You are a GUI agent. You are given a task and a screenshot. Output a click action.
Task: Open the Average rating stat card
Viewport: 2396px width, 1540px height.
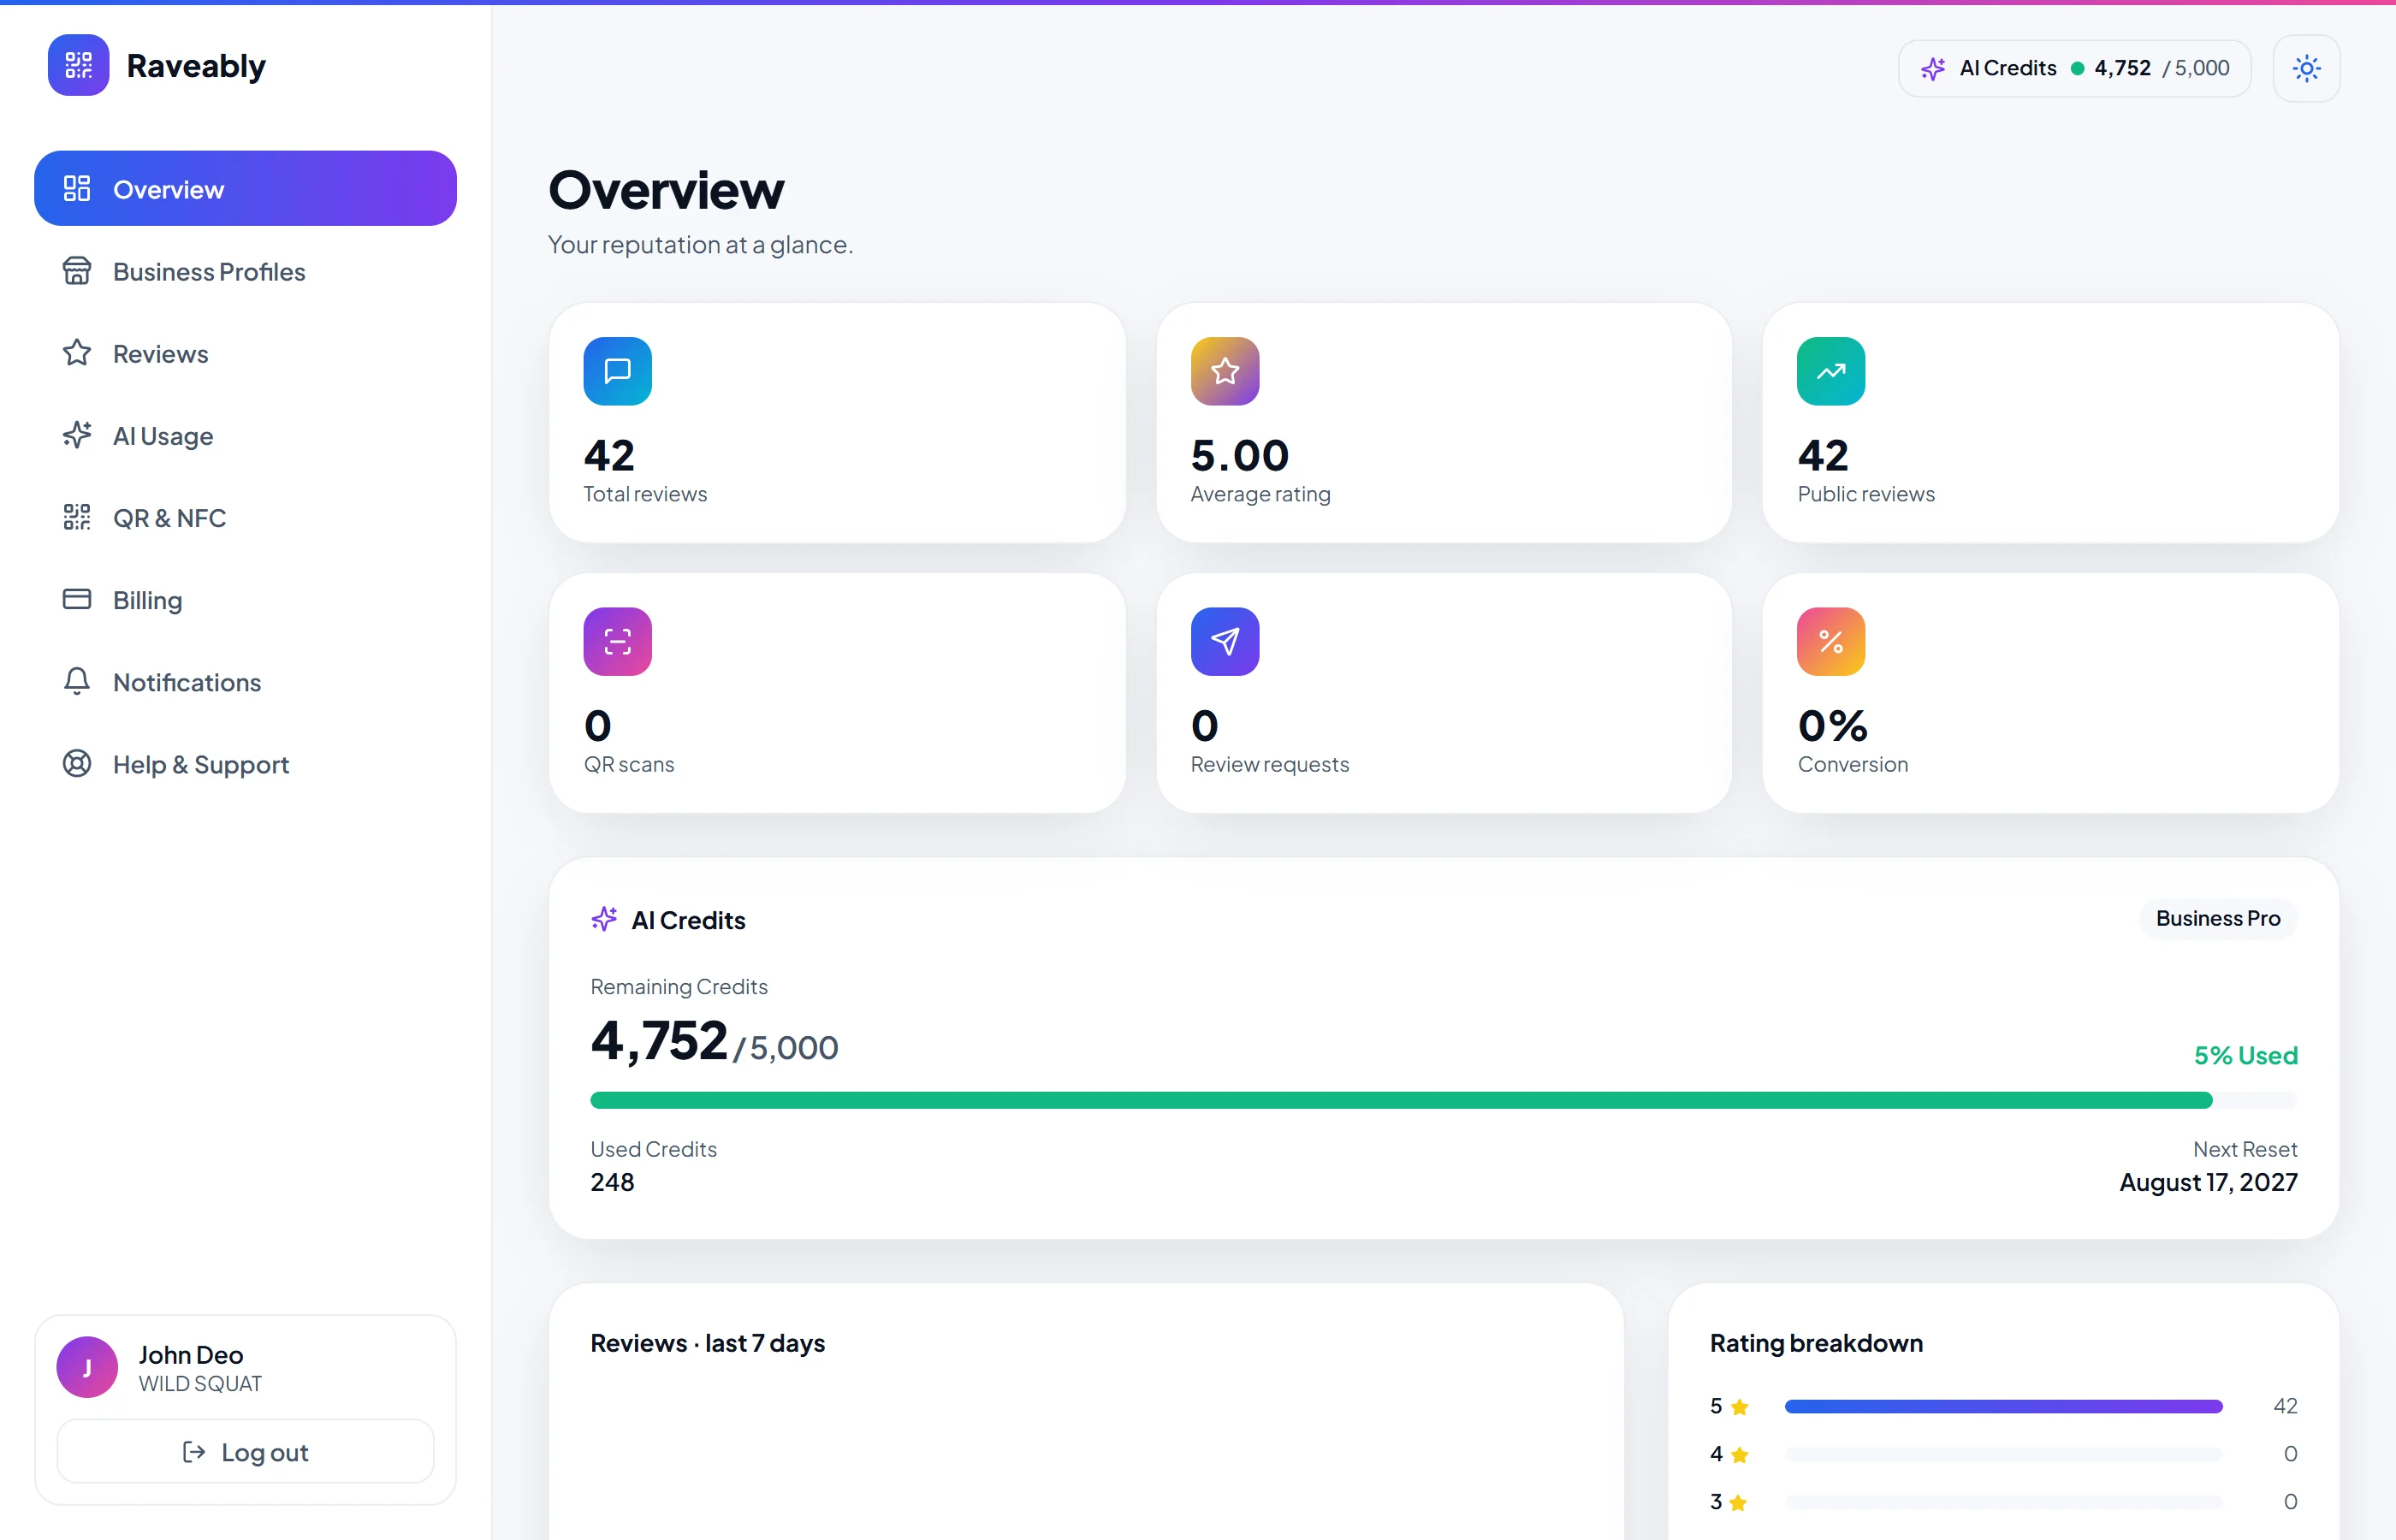(x=1443, y=423)
